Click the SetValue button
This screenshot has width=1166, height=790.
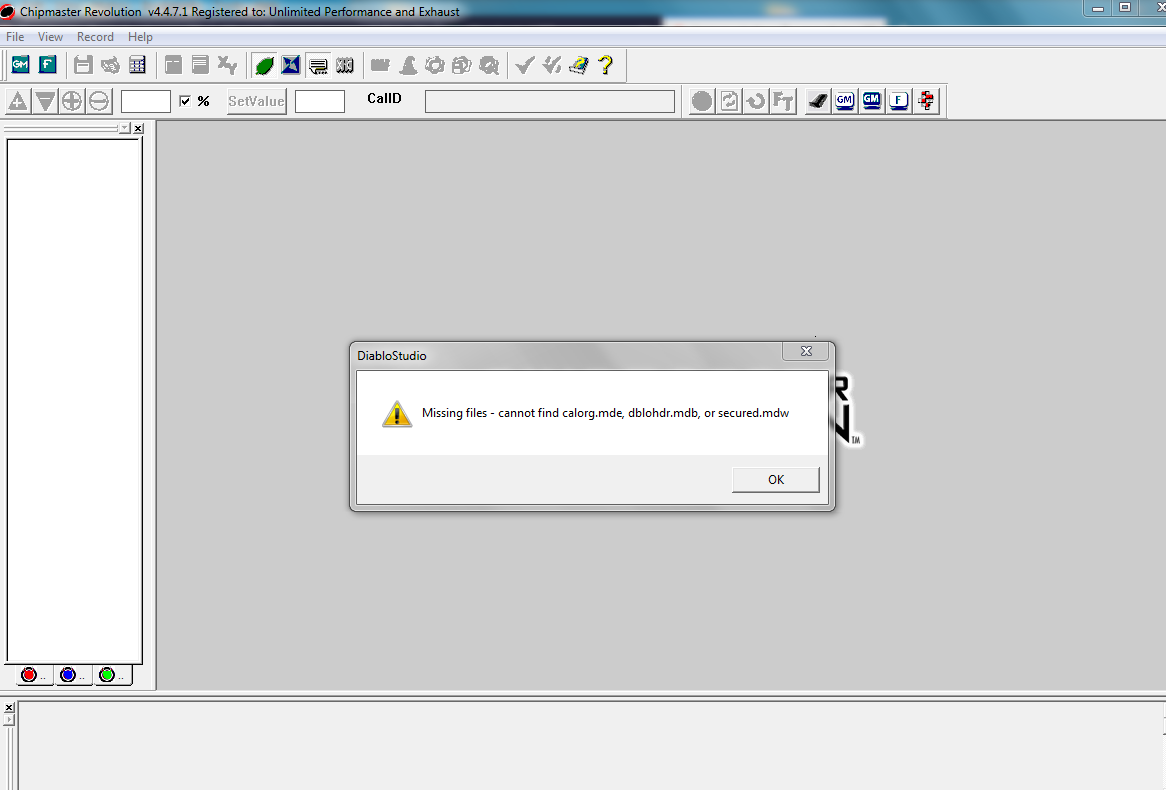pyautogui.click(x=257, y=100)
